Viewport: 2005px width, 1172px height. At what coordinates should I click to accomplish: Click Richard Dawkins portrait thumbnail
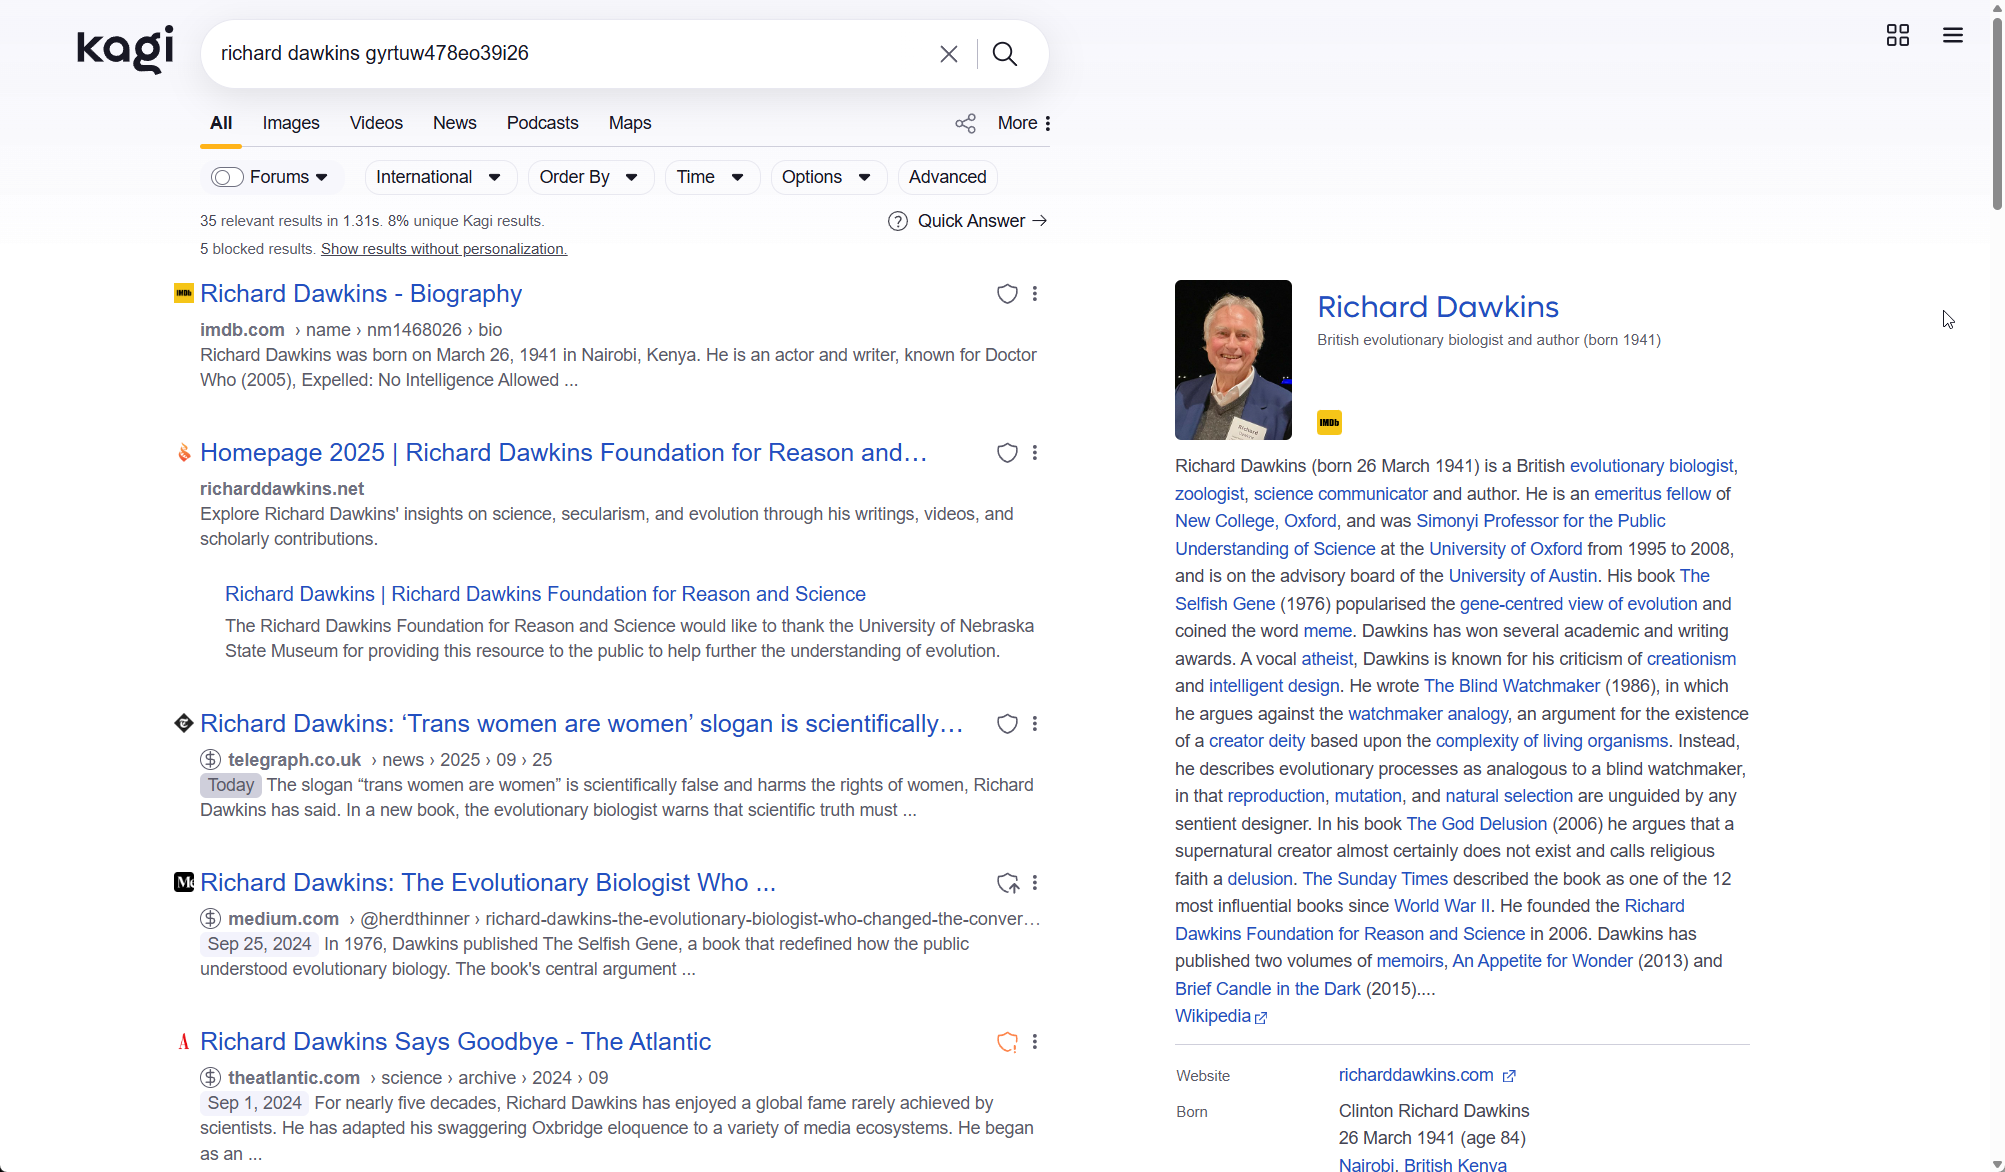coord(1233,360)
